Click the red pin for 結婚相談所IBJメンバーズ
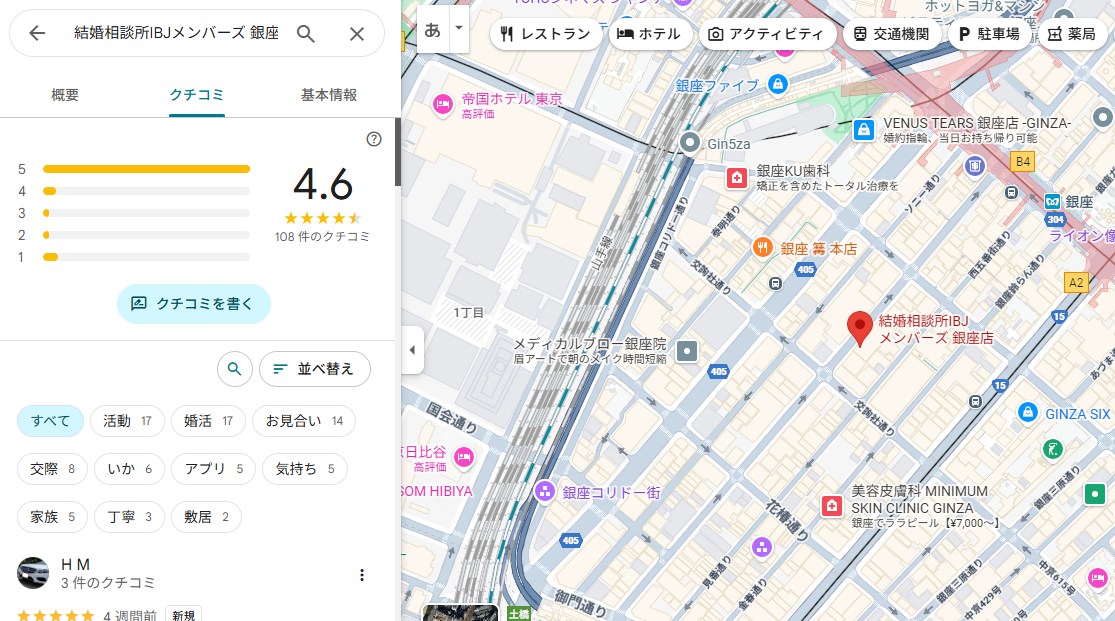1115x621 pixels. click(858, 328)
